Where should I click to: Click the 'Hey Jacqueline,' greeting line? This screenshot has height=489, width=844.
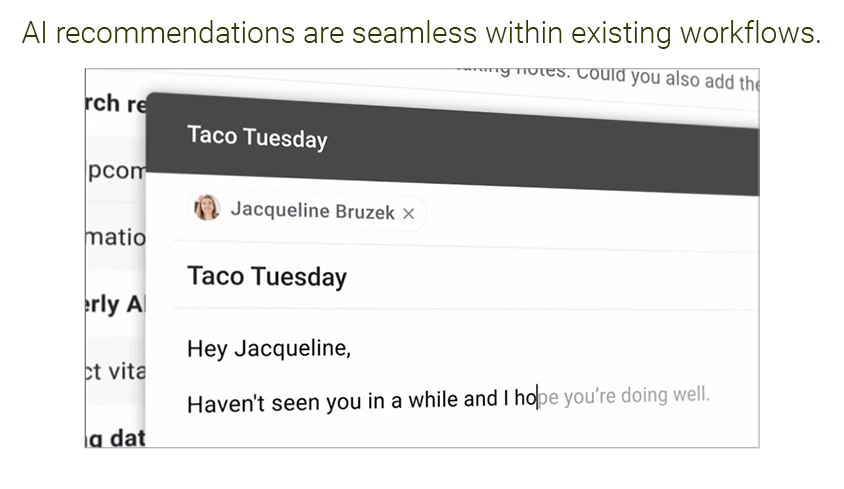[x=269, y=348]
